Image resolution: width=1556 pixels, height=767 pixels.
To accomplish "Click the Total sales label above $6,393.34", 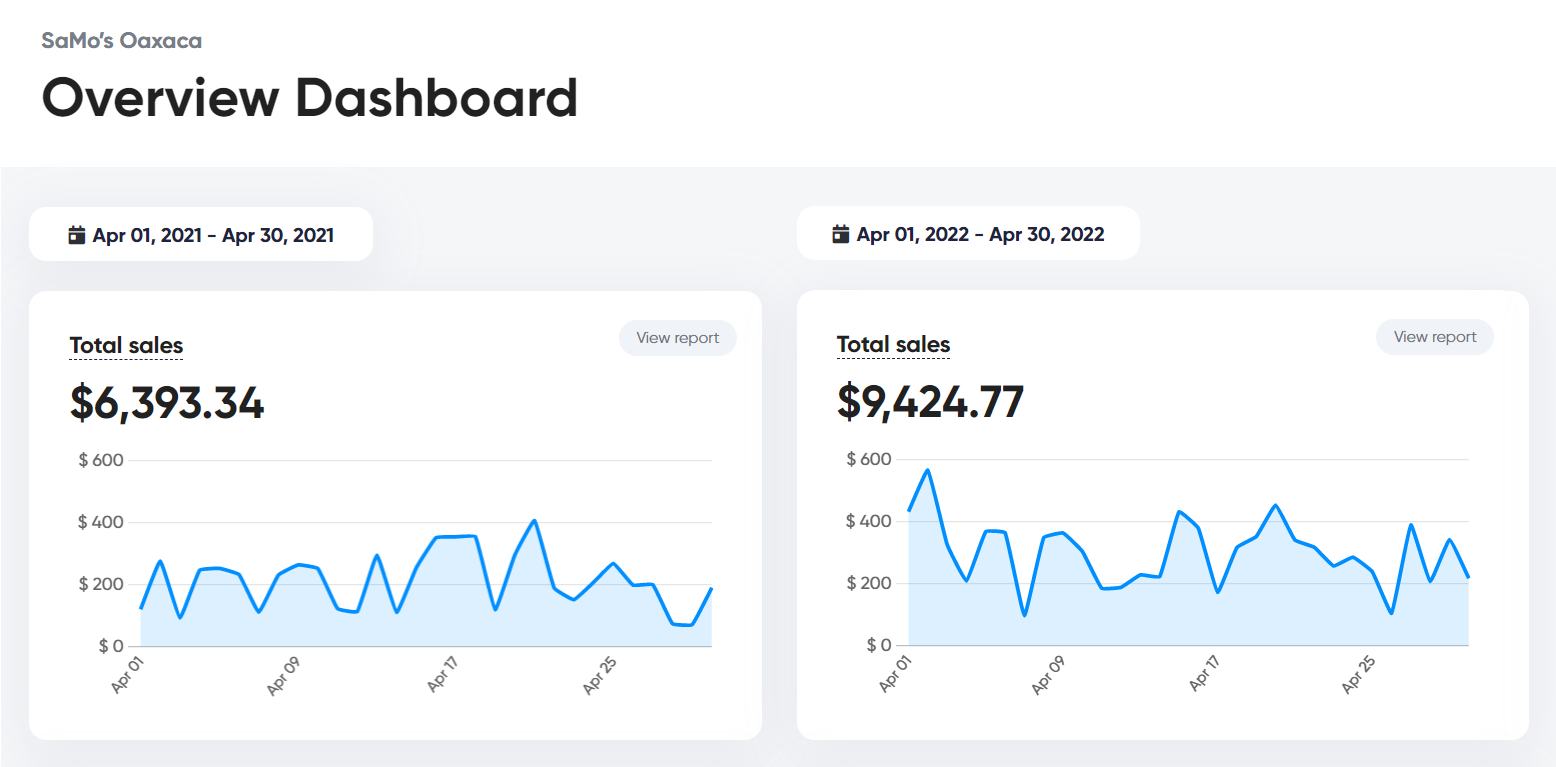I will 126,347.
